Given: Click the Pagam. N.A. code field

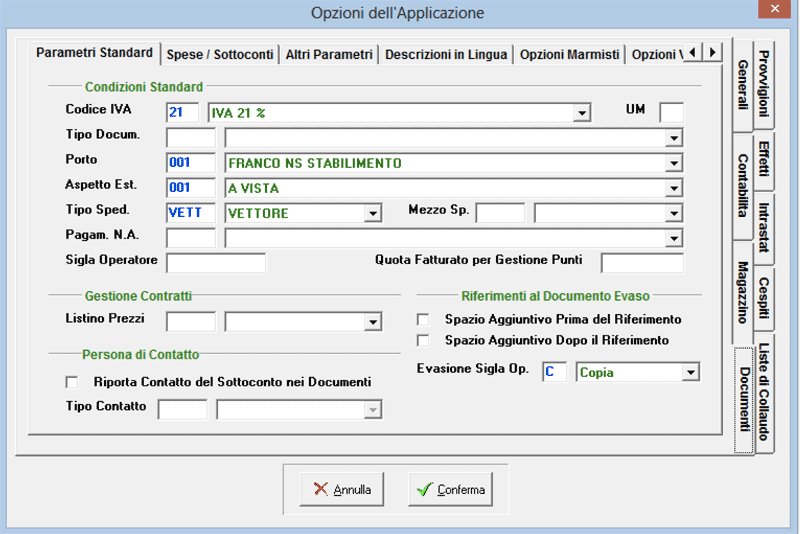Looking at the screenshot, I should (x=191, y=238).
